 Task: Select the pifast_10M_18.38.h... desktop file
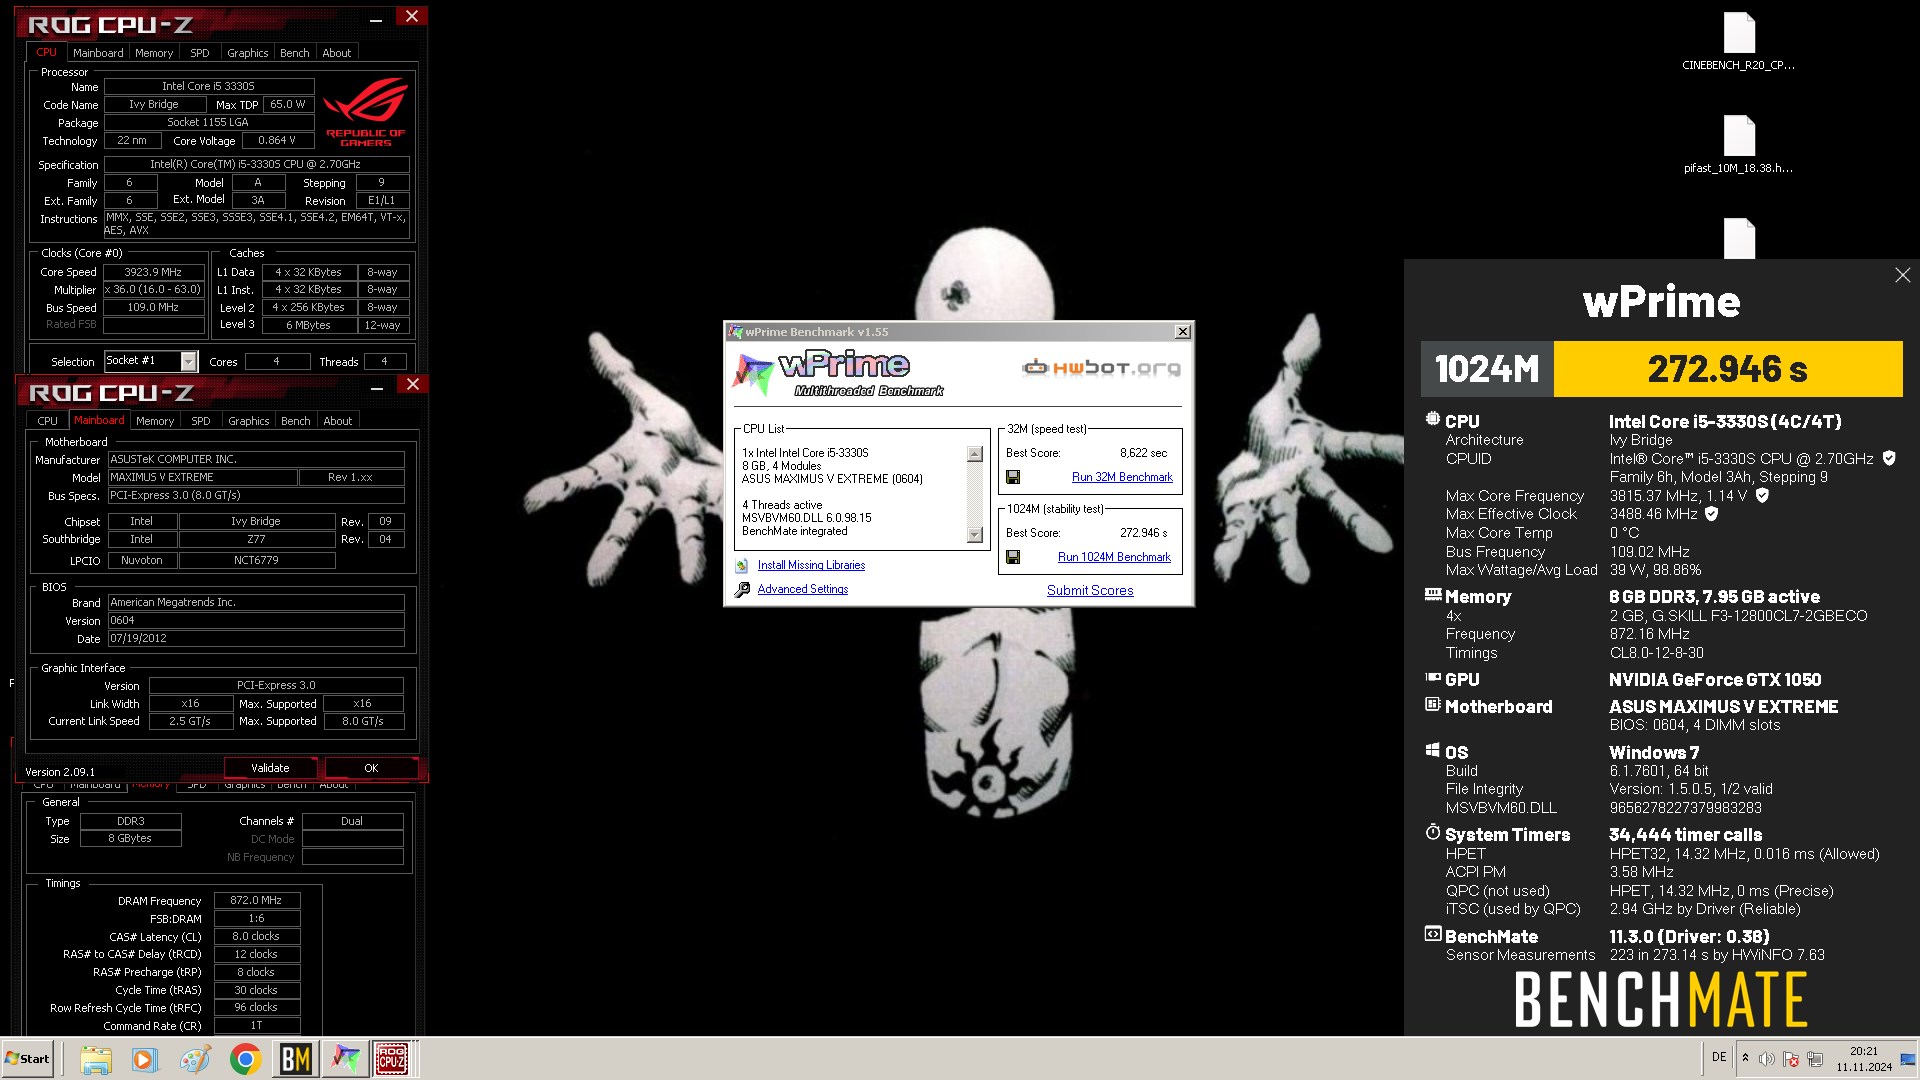1739,144
